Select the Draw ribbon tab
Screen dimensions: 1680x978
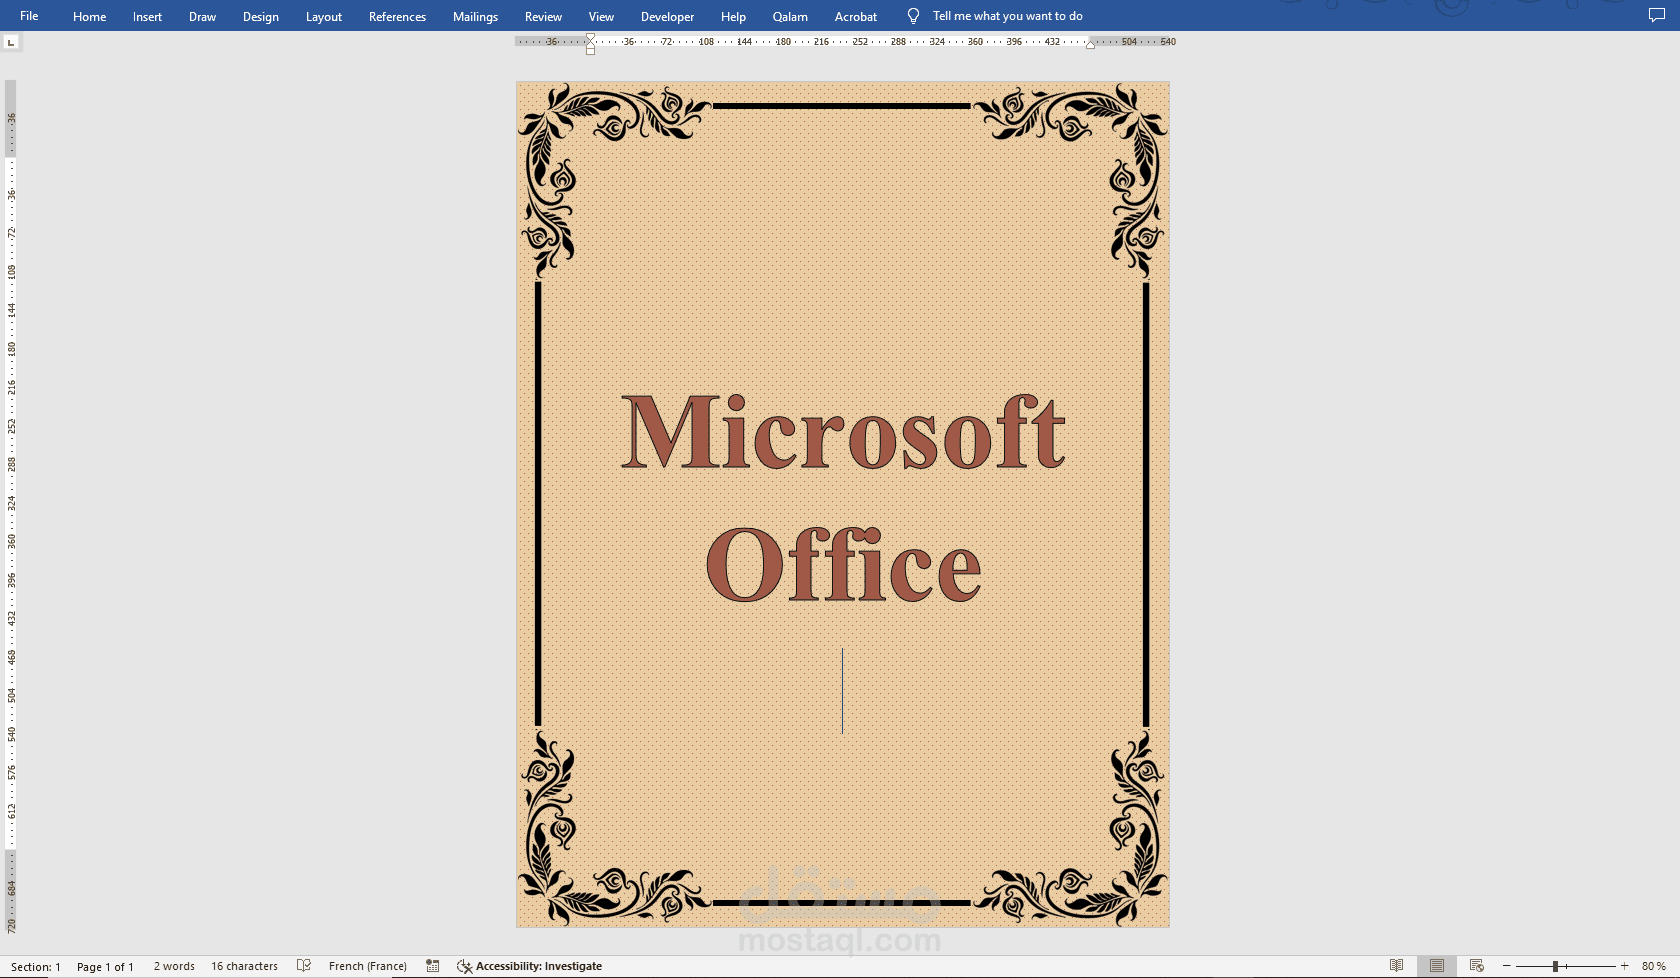point(202,16)
